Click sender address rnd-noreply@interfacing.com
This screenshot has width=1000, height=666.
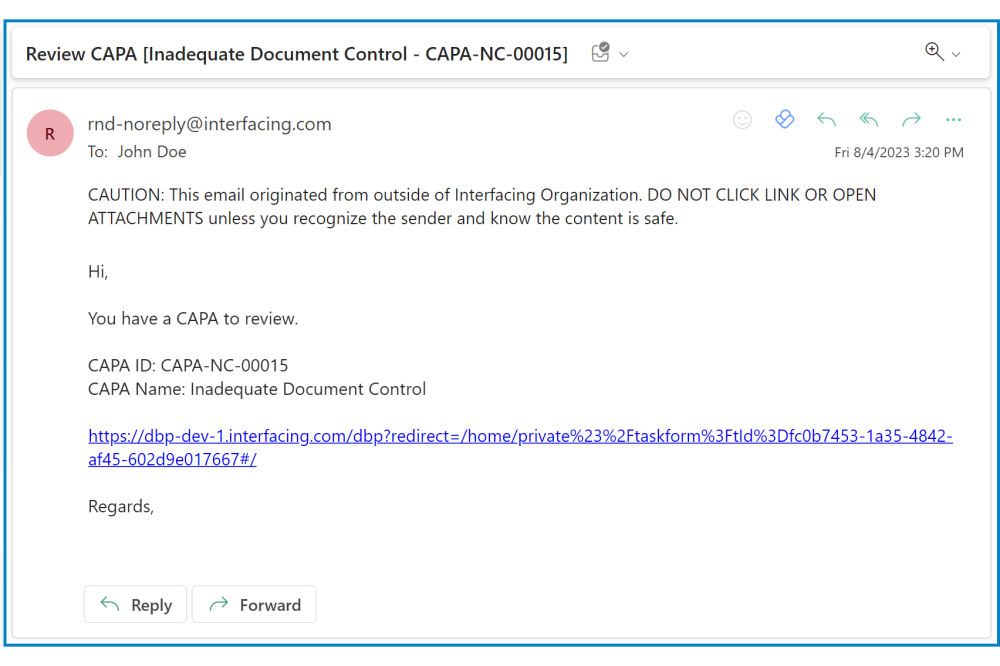click(210, 124)
